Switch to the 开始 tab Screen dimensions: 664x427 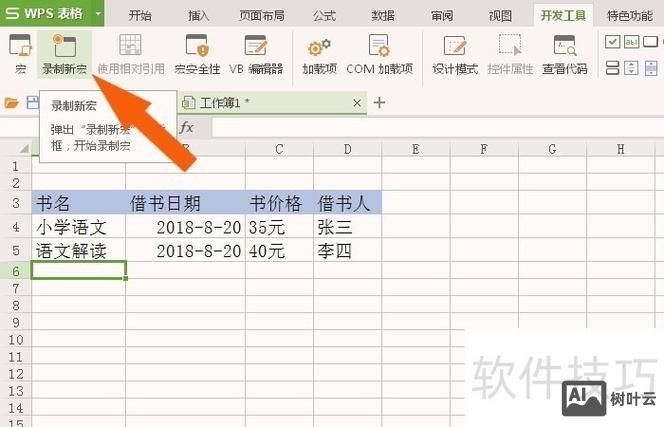pos(140,16)
